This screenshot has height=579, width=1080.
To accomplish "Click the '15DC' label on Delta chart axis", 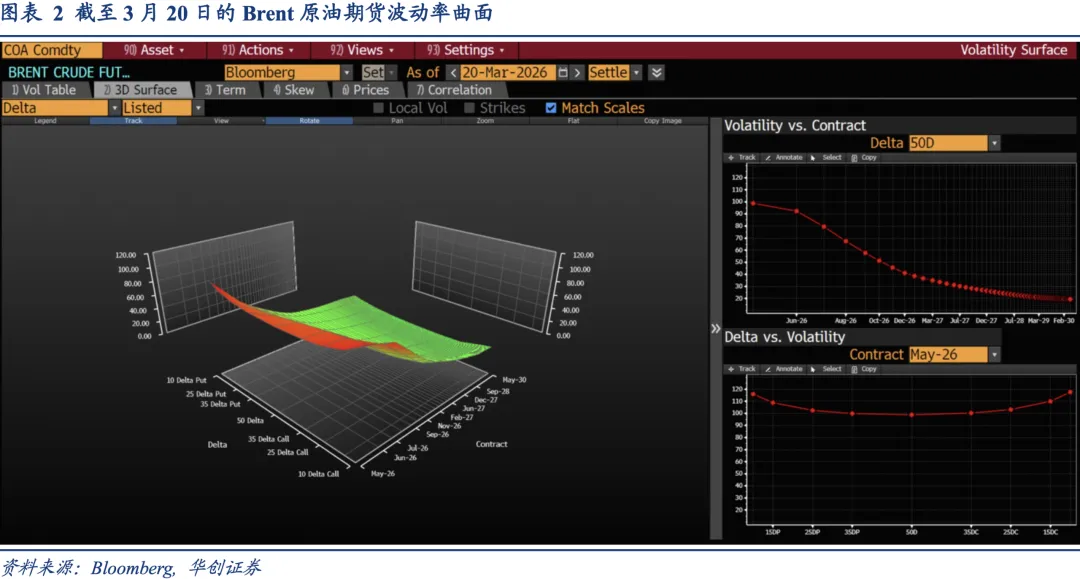I will [1050, 532].
